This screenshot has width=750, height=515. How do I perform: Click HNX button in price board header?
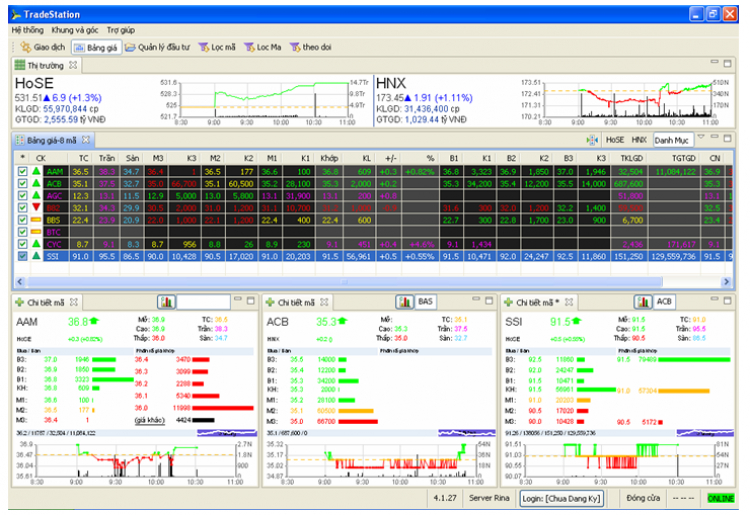pyautogui.click(x=639, y=140)
